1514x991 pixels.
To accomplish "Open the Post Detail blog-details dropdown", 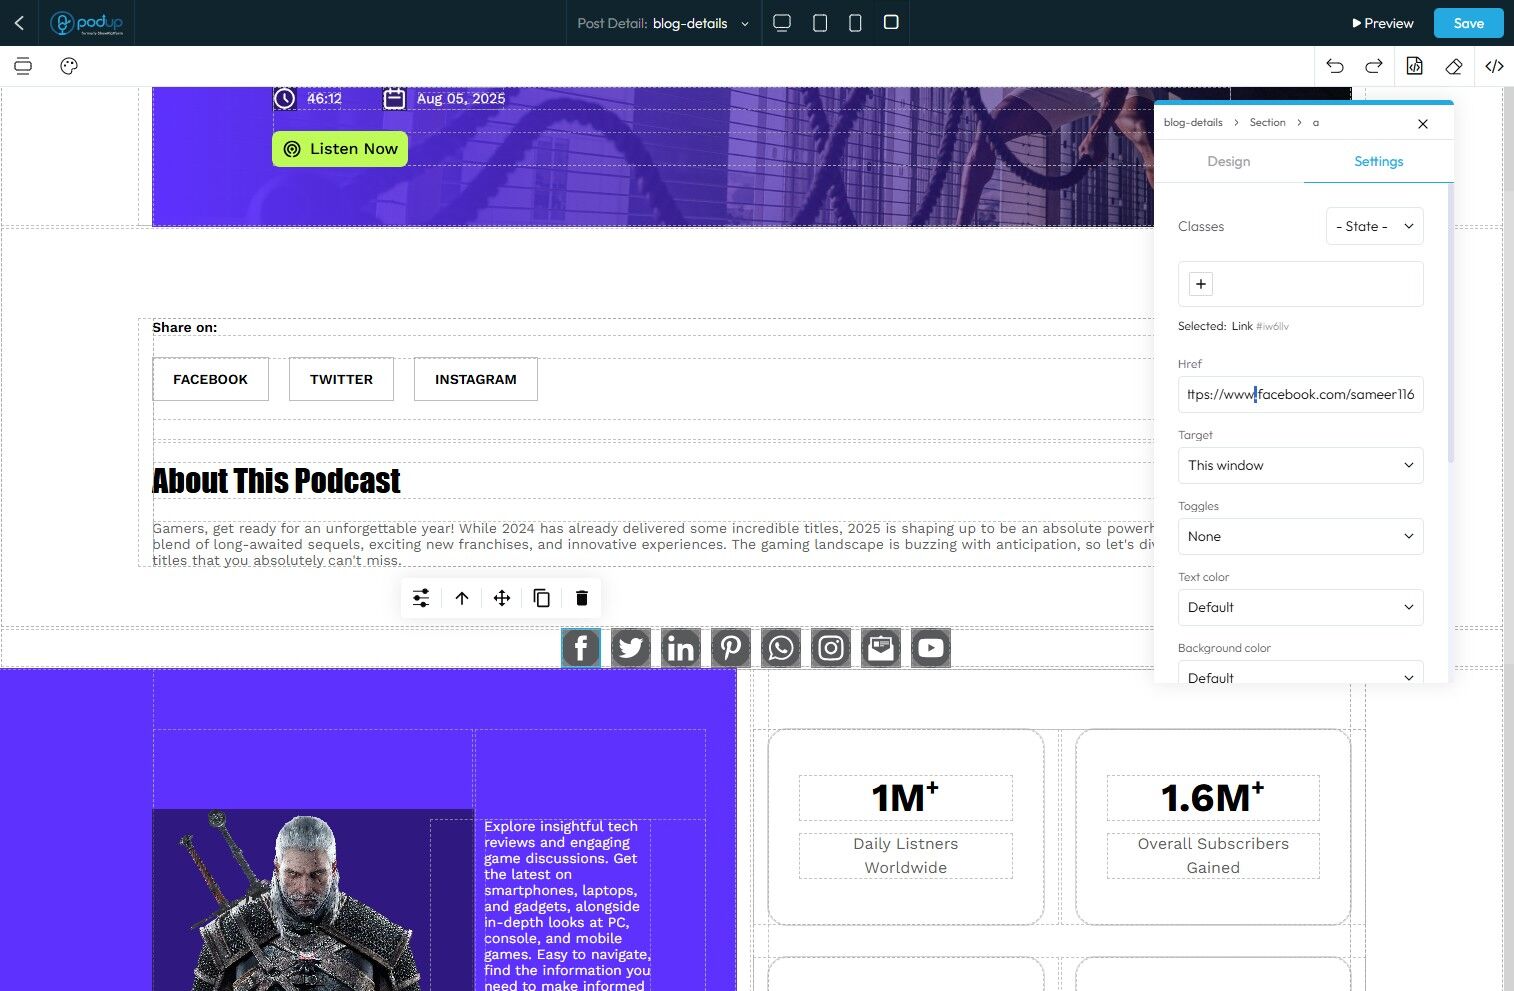I will point(663,23).
